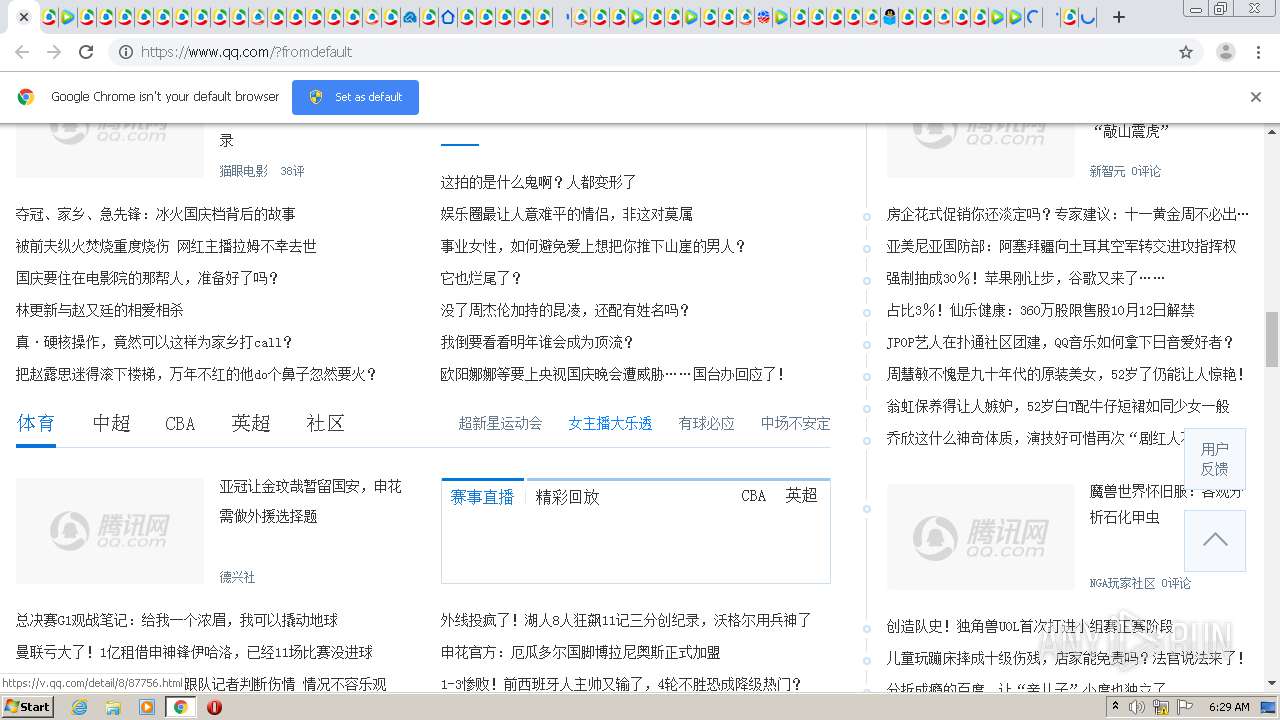Open headline 总决赛G1观战笔记

(x=177, y=620)
